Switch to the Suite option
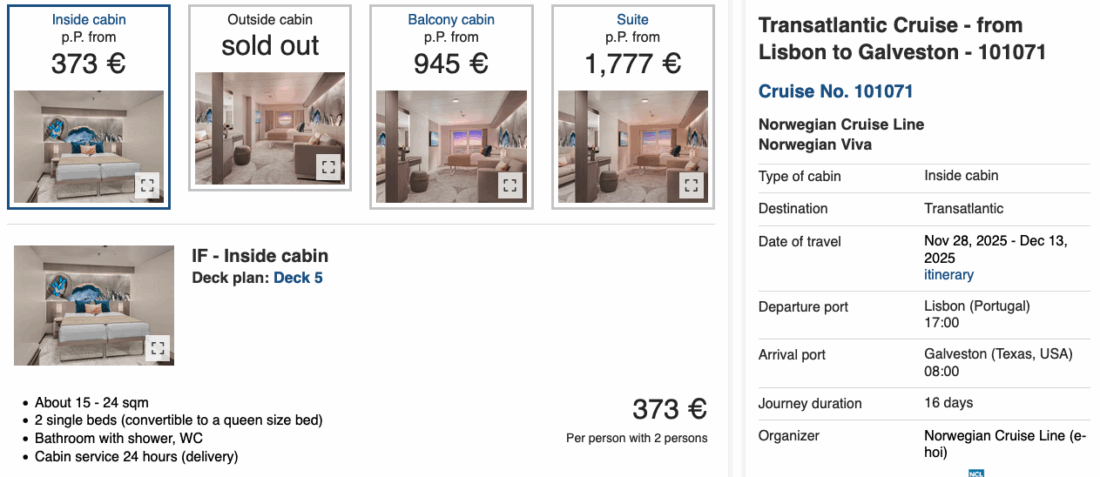The width and height of the screenshot is (1100, 477). [632, 19]
